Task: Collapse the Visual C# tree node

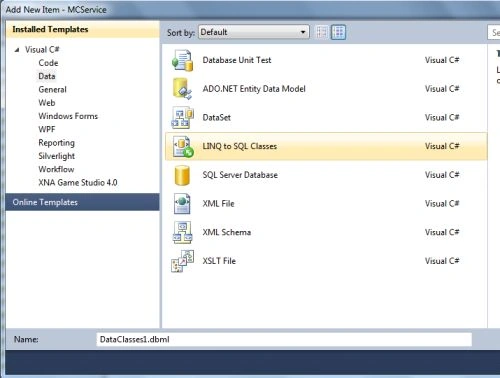Action: tap(17, 50)
